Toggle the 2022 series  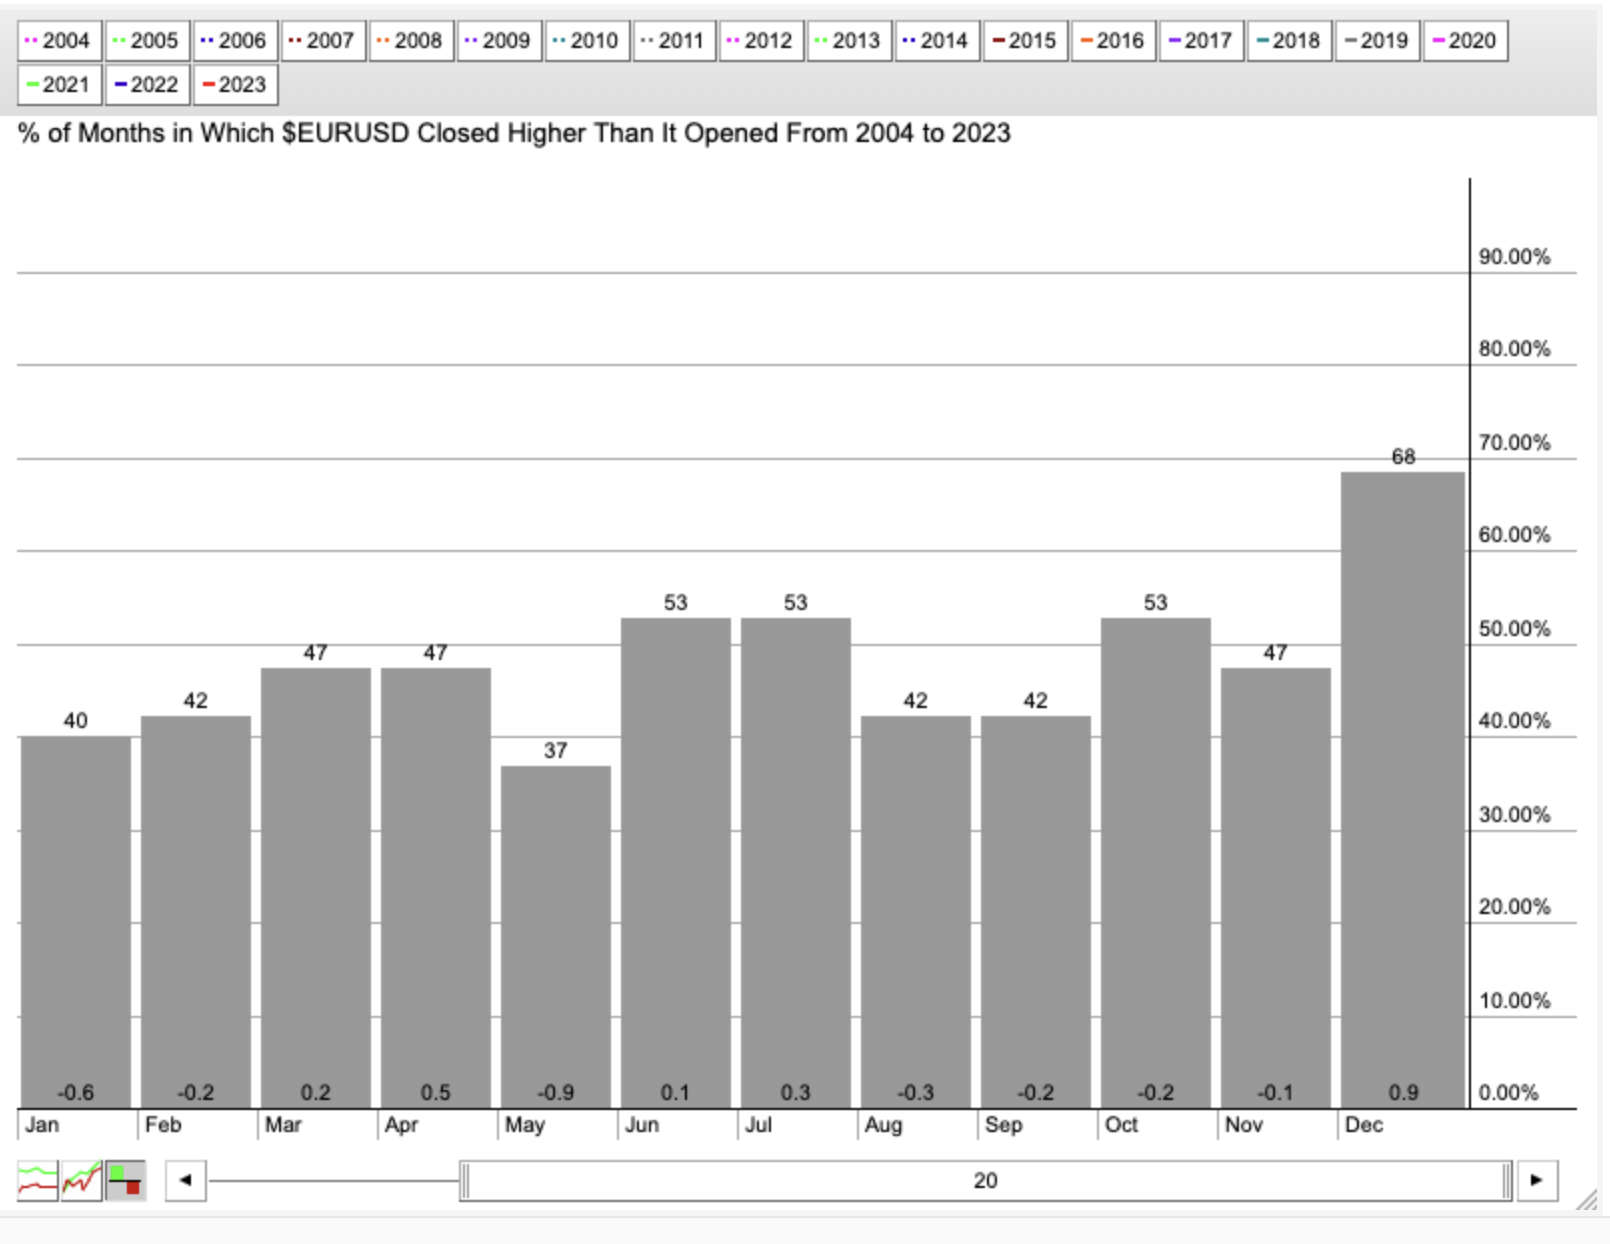(x=147, y=85)
